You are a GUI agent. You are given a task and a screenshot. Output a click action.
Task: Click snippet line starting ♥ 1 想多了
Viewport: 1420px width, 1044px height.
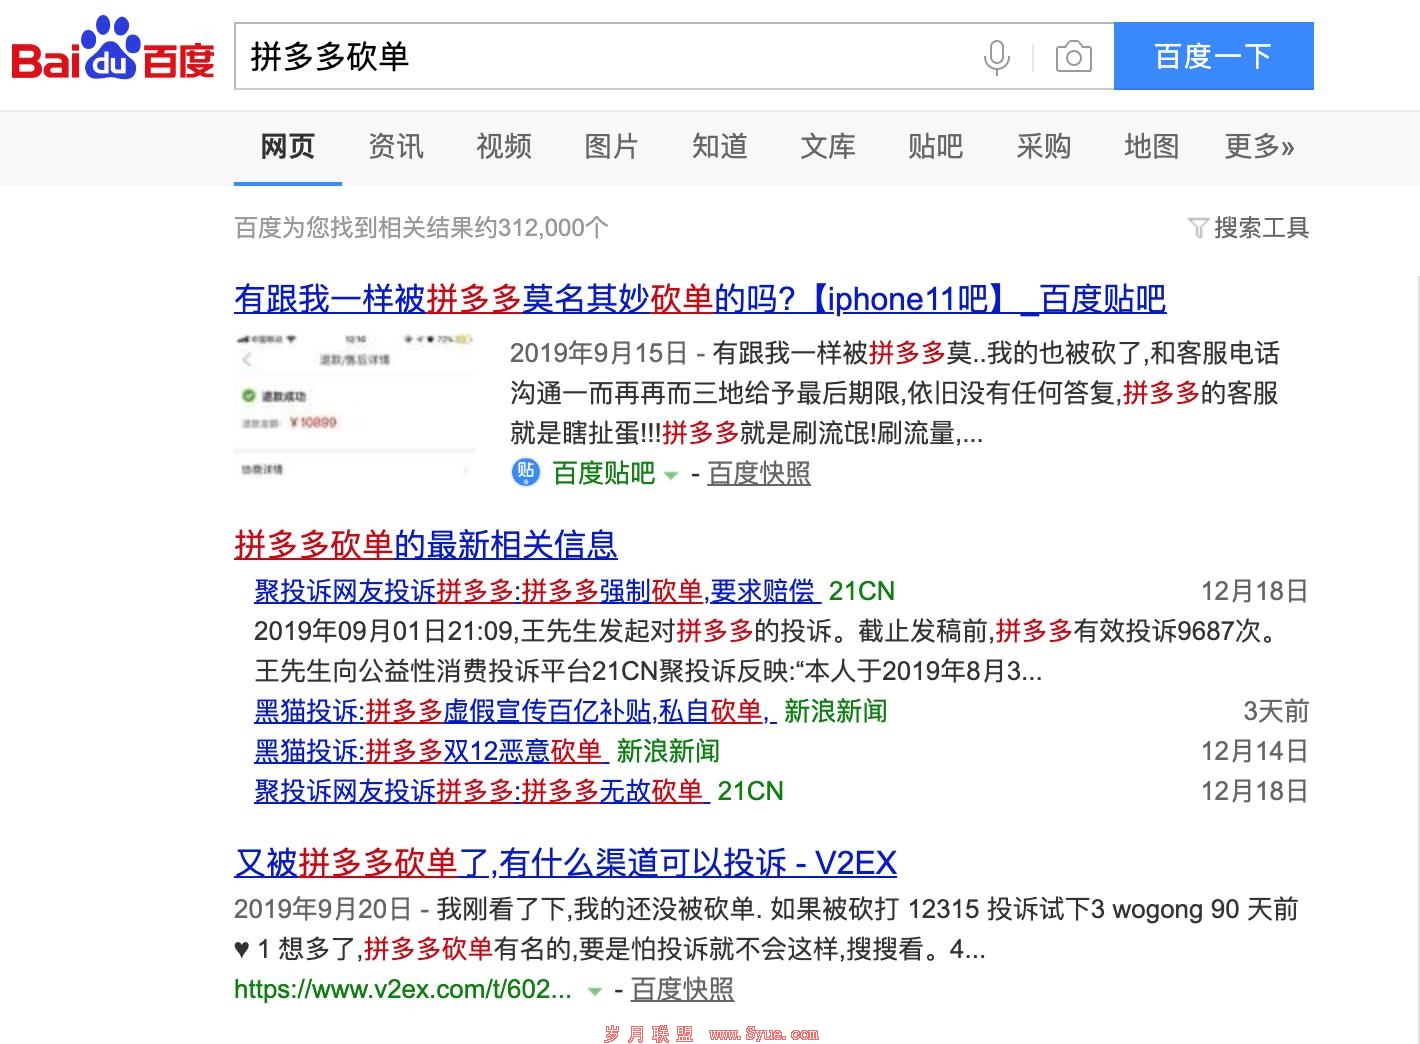tap(610, 949)
